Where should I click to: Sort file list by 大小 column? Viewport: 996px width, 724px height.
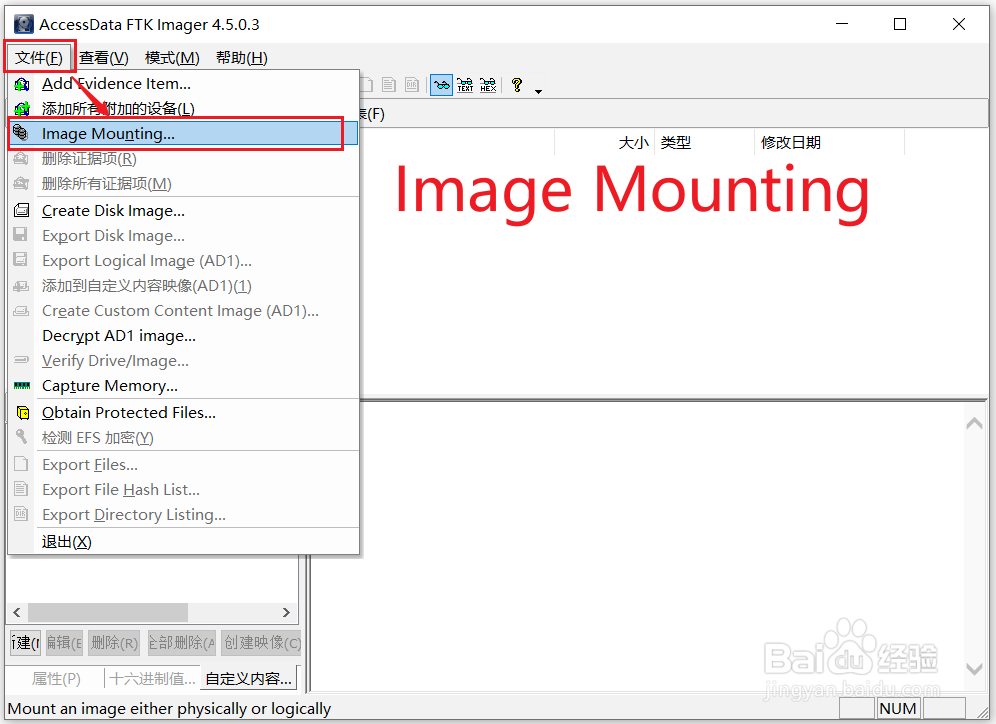[x=605, y=142]
